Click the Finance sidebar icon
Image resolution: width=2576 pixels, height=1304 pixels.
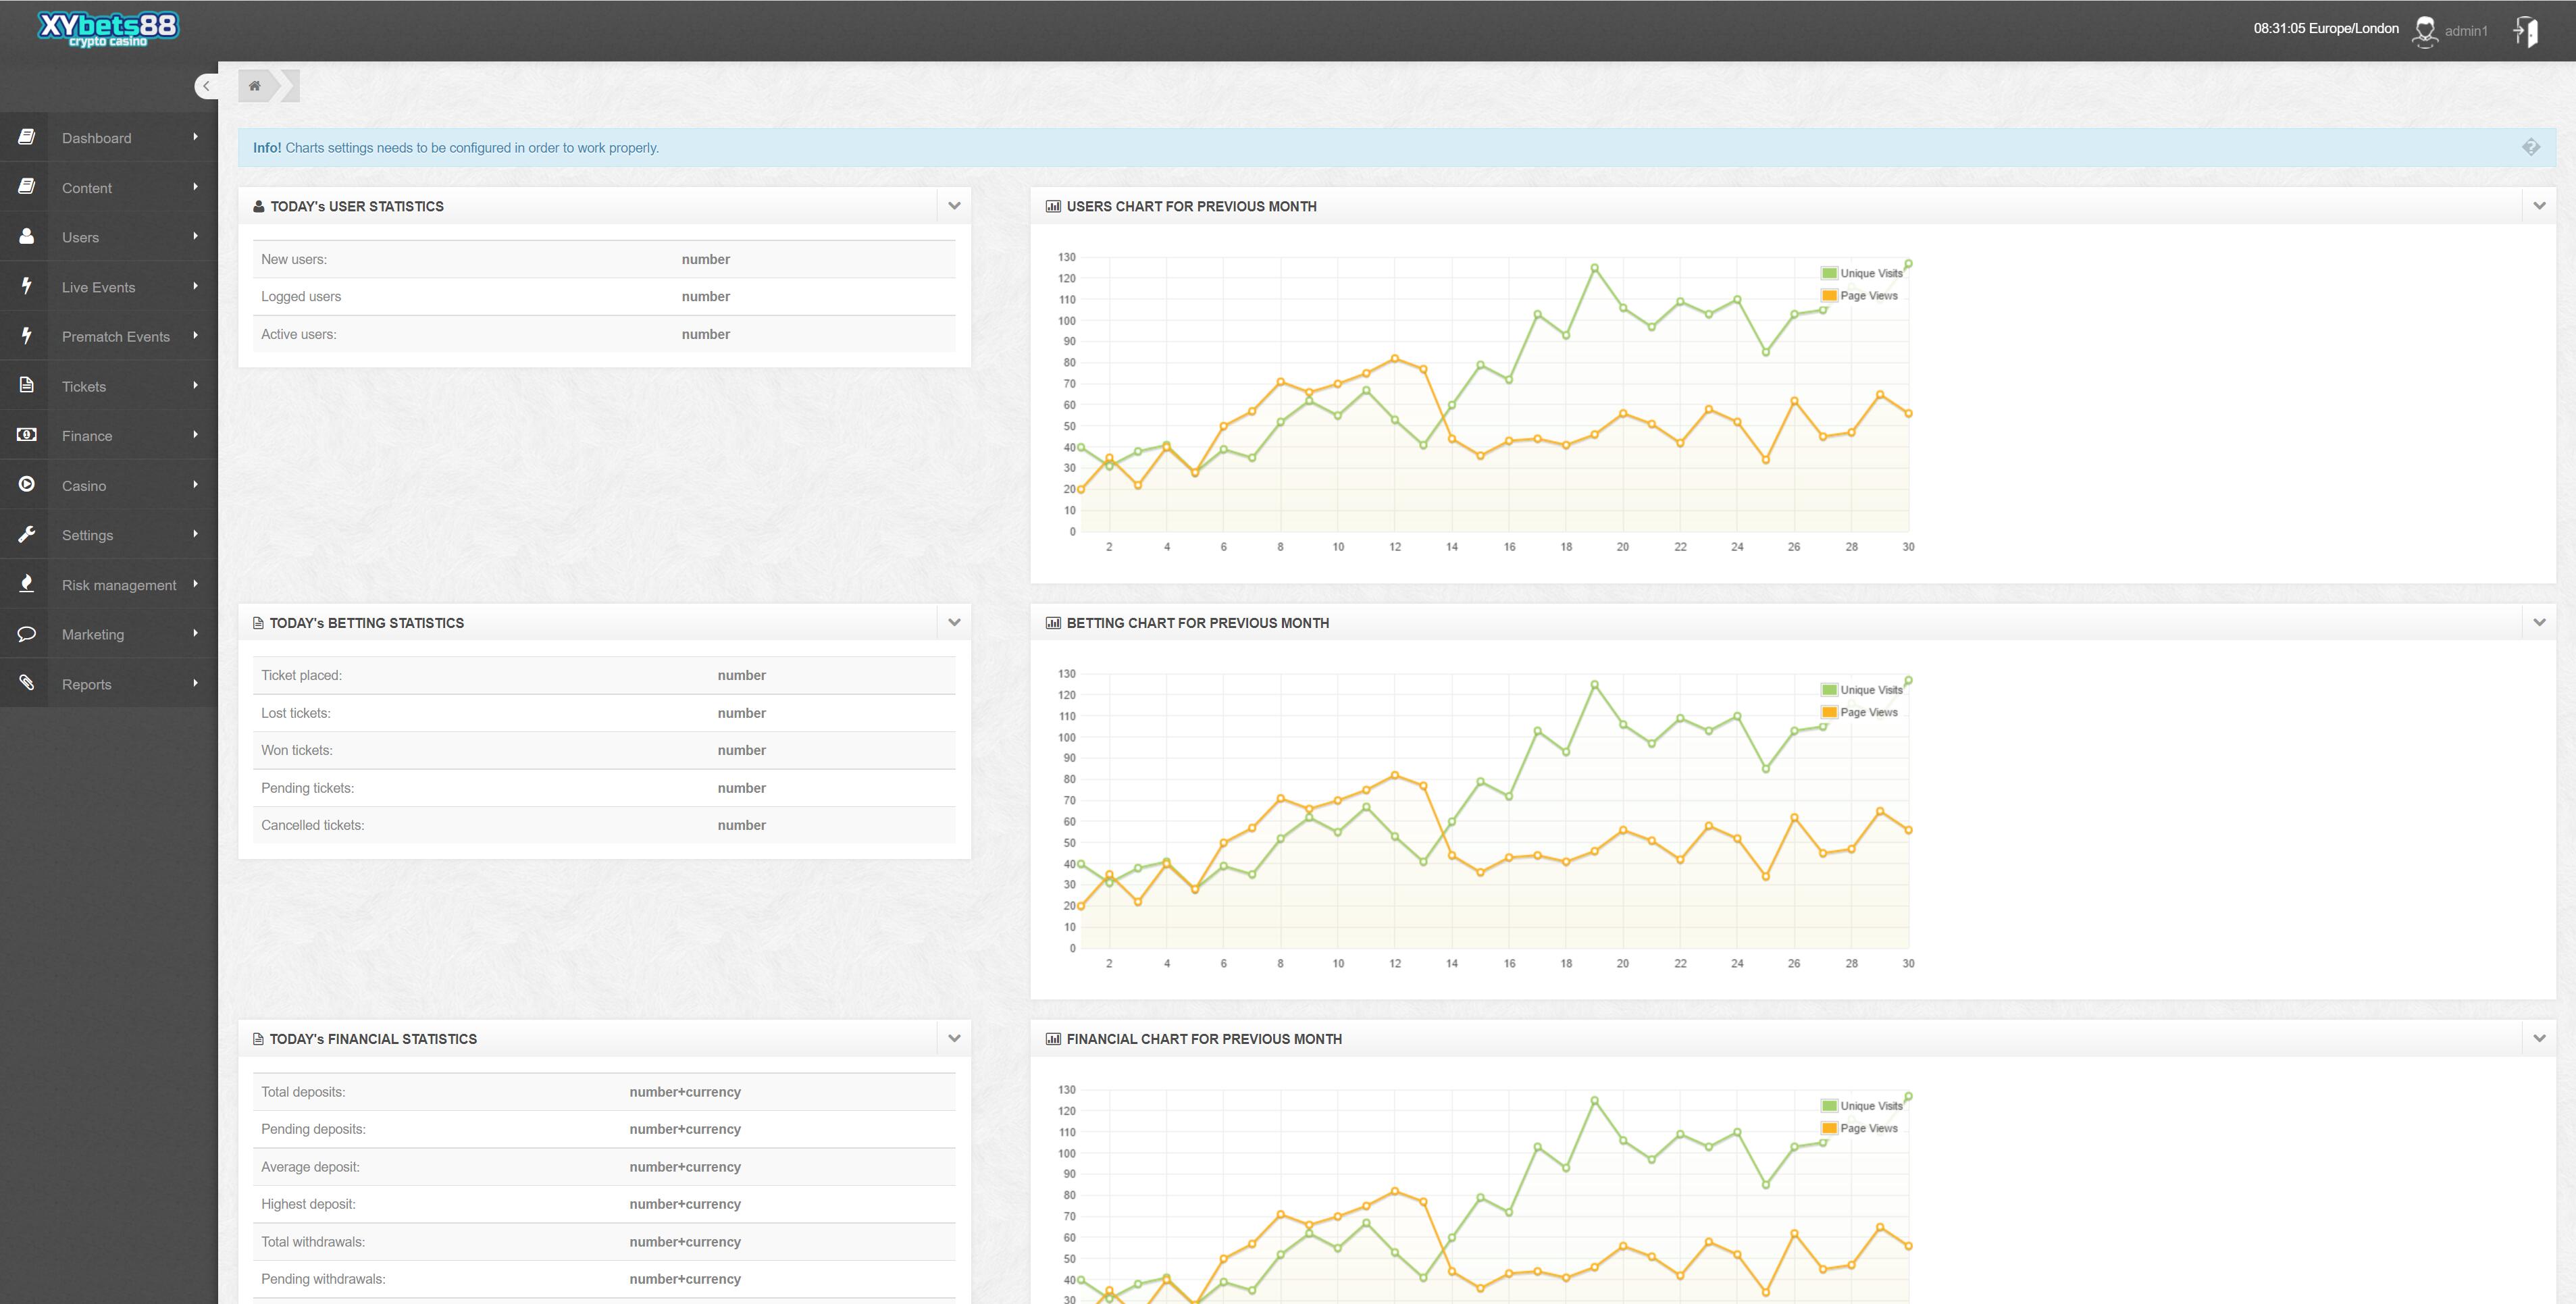pos(25,436)
